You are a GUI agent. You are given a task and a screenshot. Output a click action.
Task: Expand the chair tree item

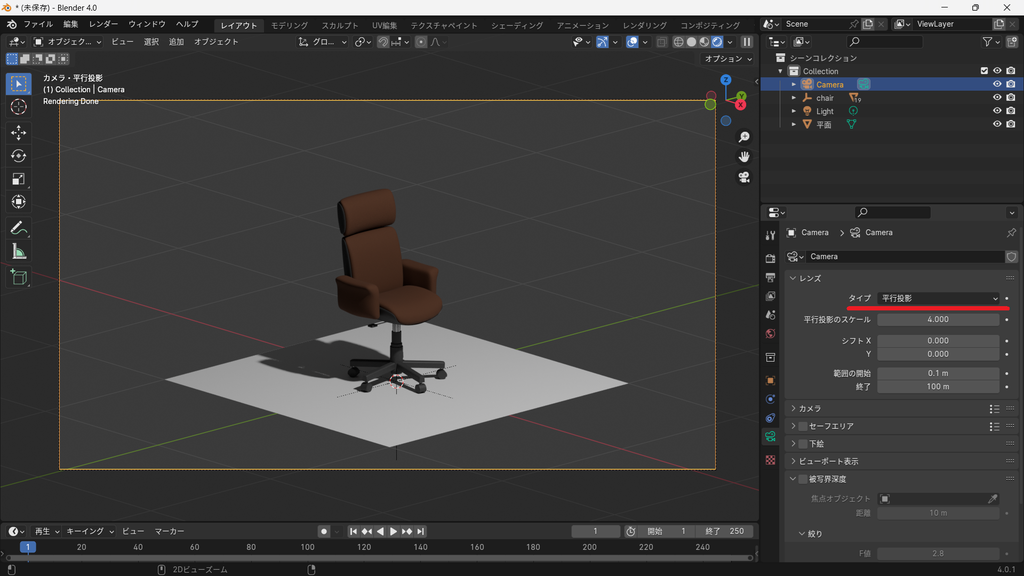[793, 98]
